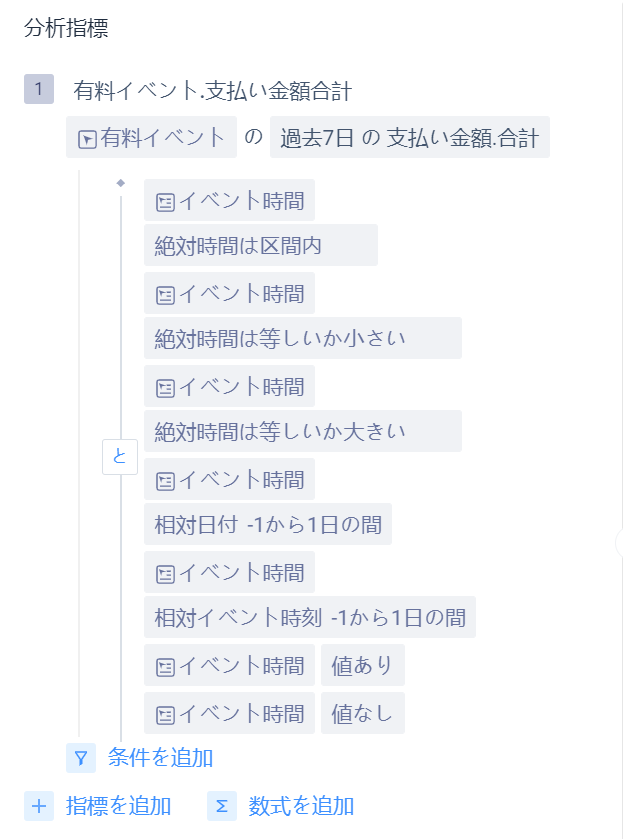This screenshot has width=623, height=839.
Task: Click the event icon in 有料イベント selector
Action: coord(87,140)
